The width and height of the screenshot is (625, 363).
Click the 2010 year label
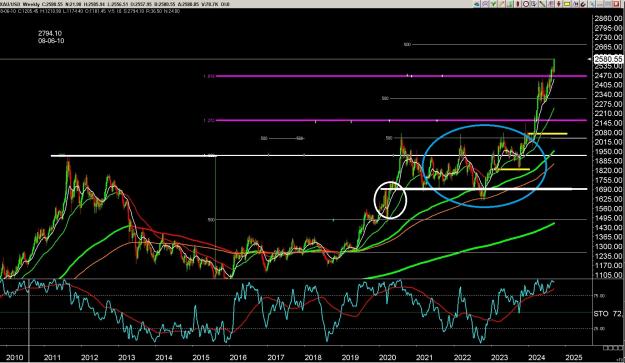15,357
